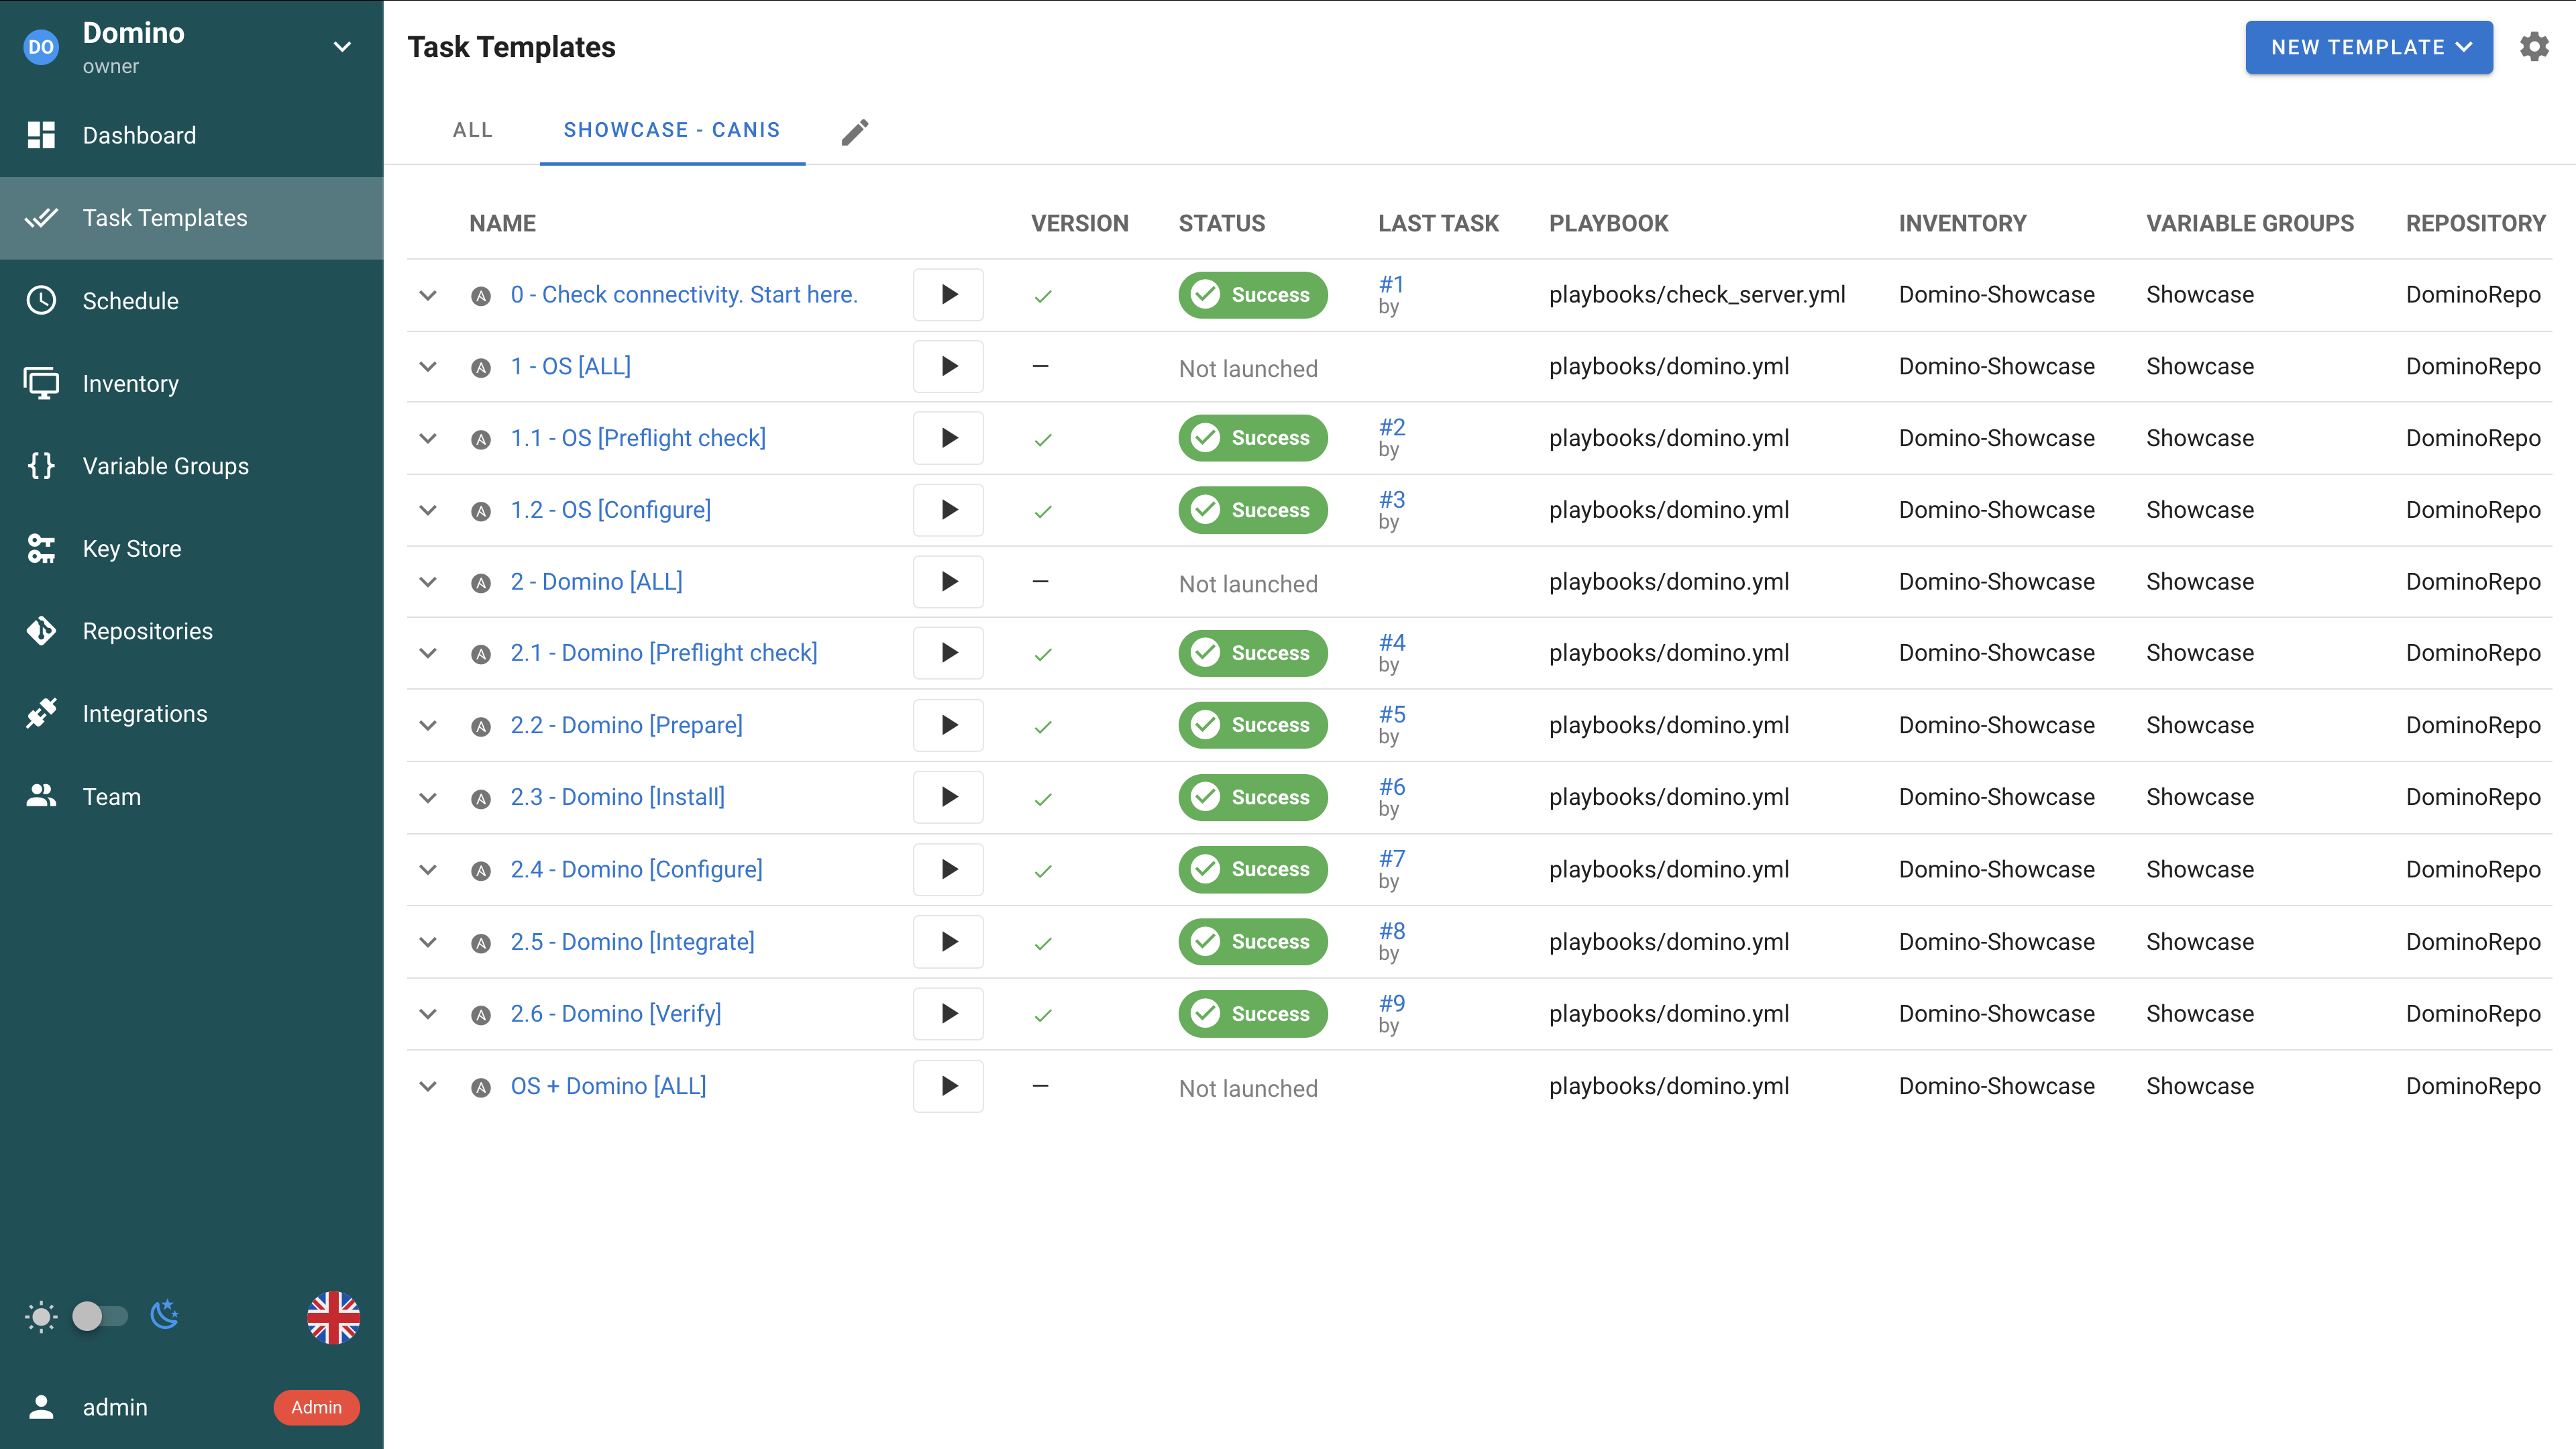Open the NEW TEMPLATE dropdown
This screenshot has width=2576, height=1449.
click(2369, 47)
